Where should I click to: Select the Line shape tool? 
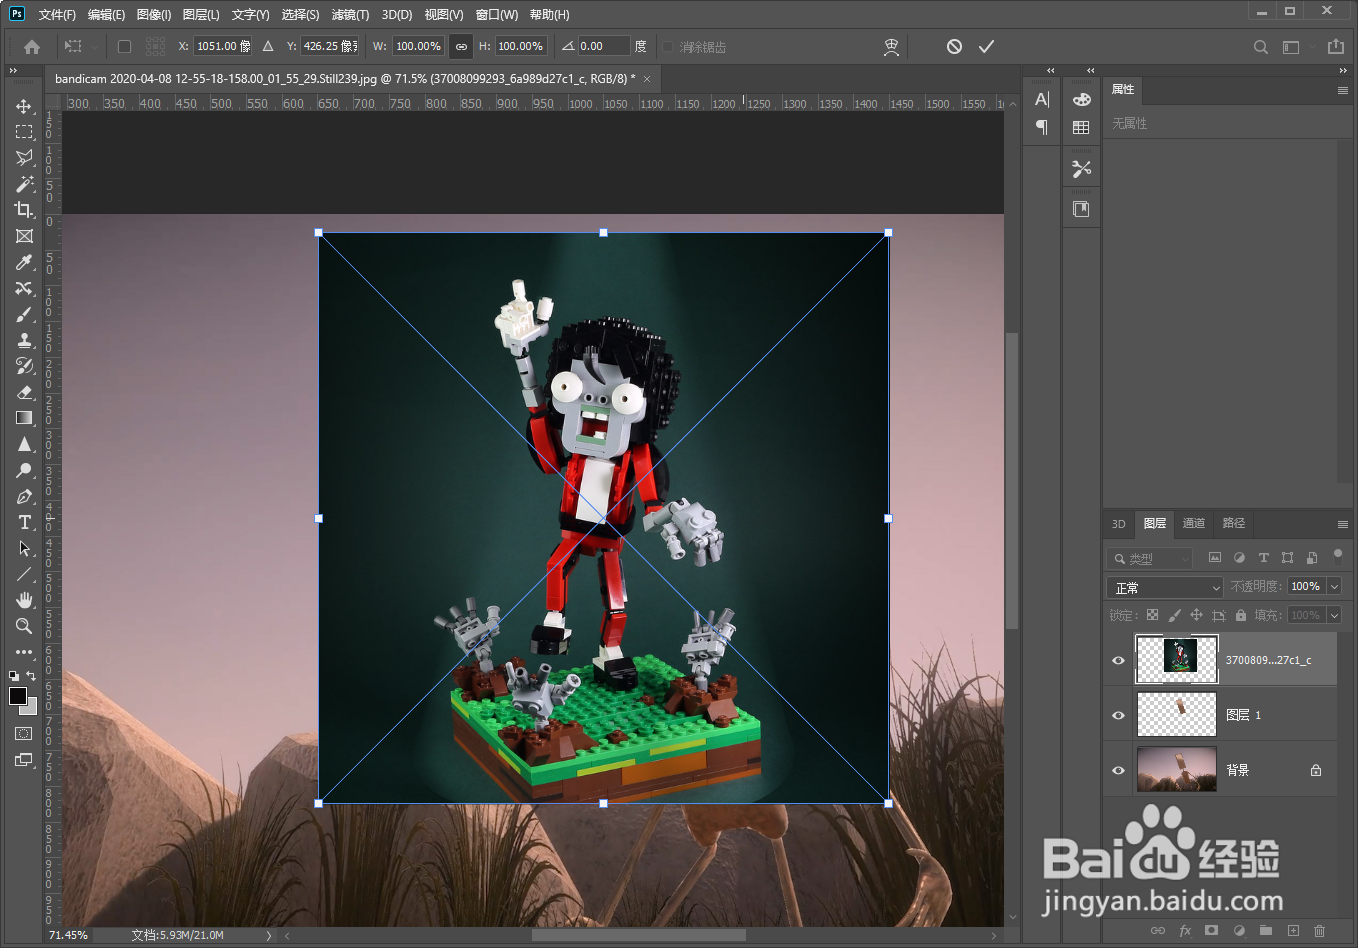tap(24, 574)
